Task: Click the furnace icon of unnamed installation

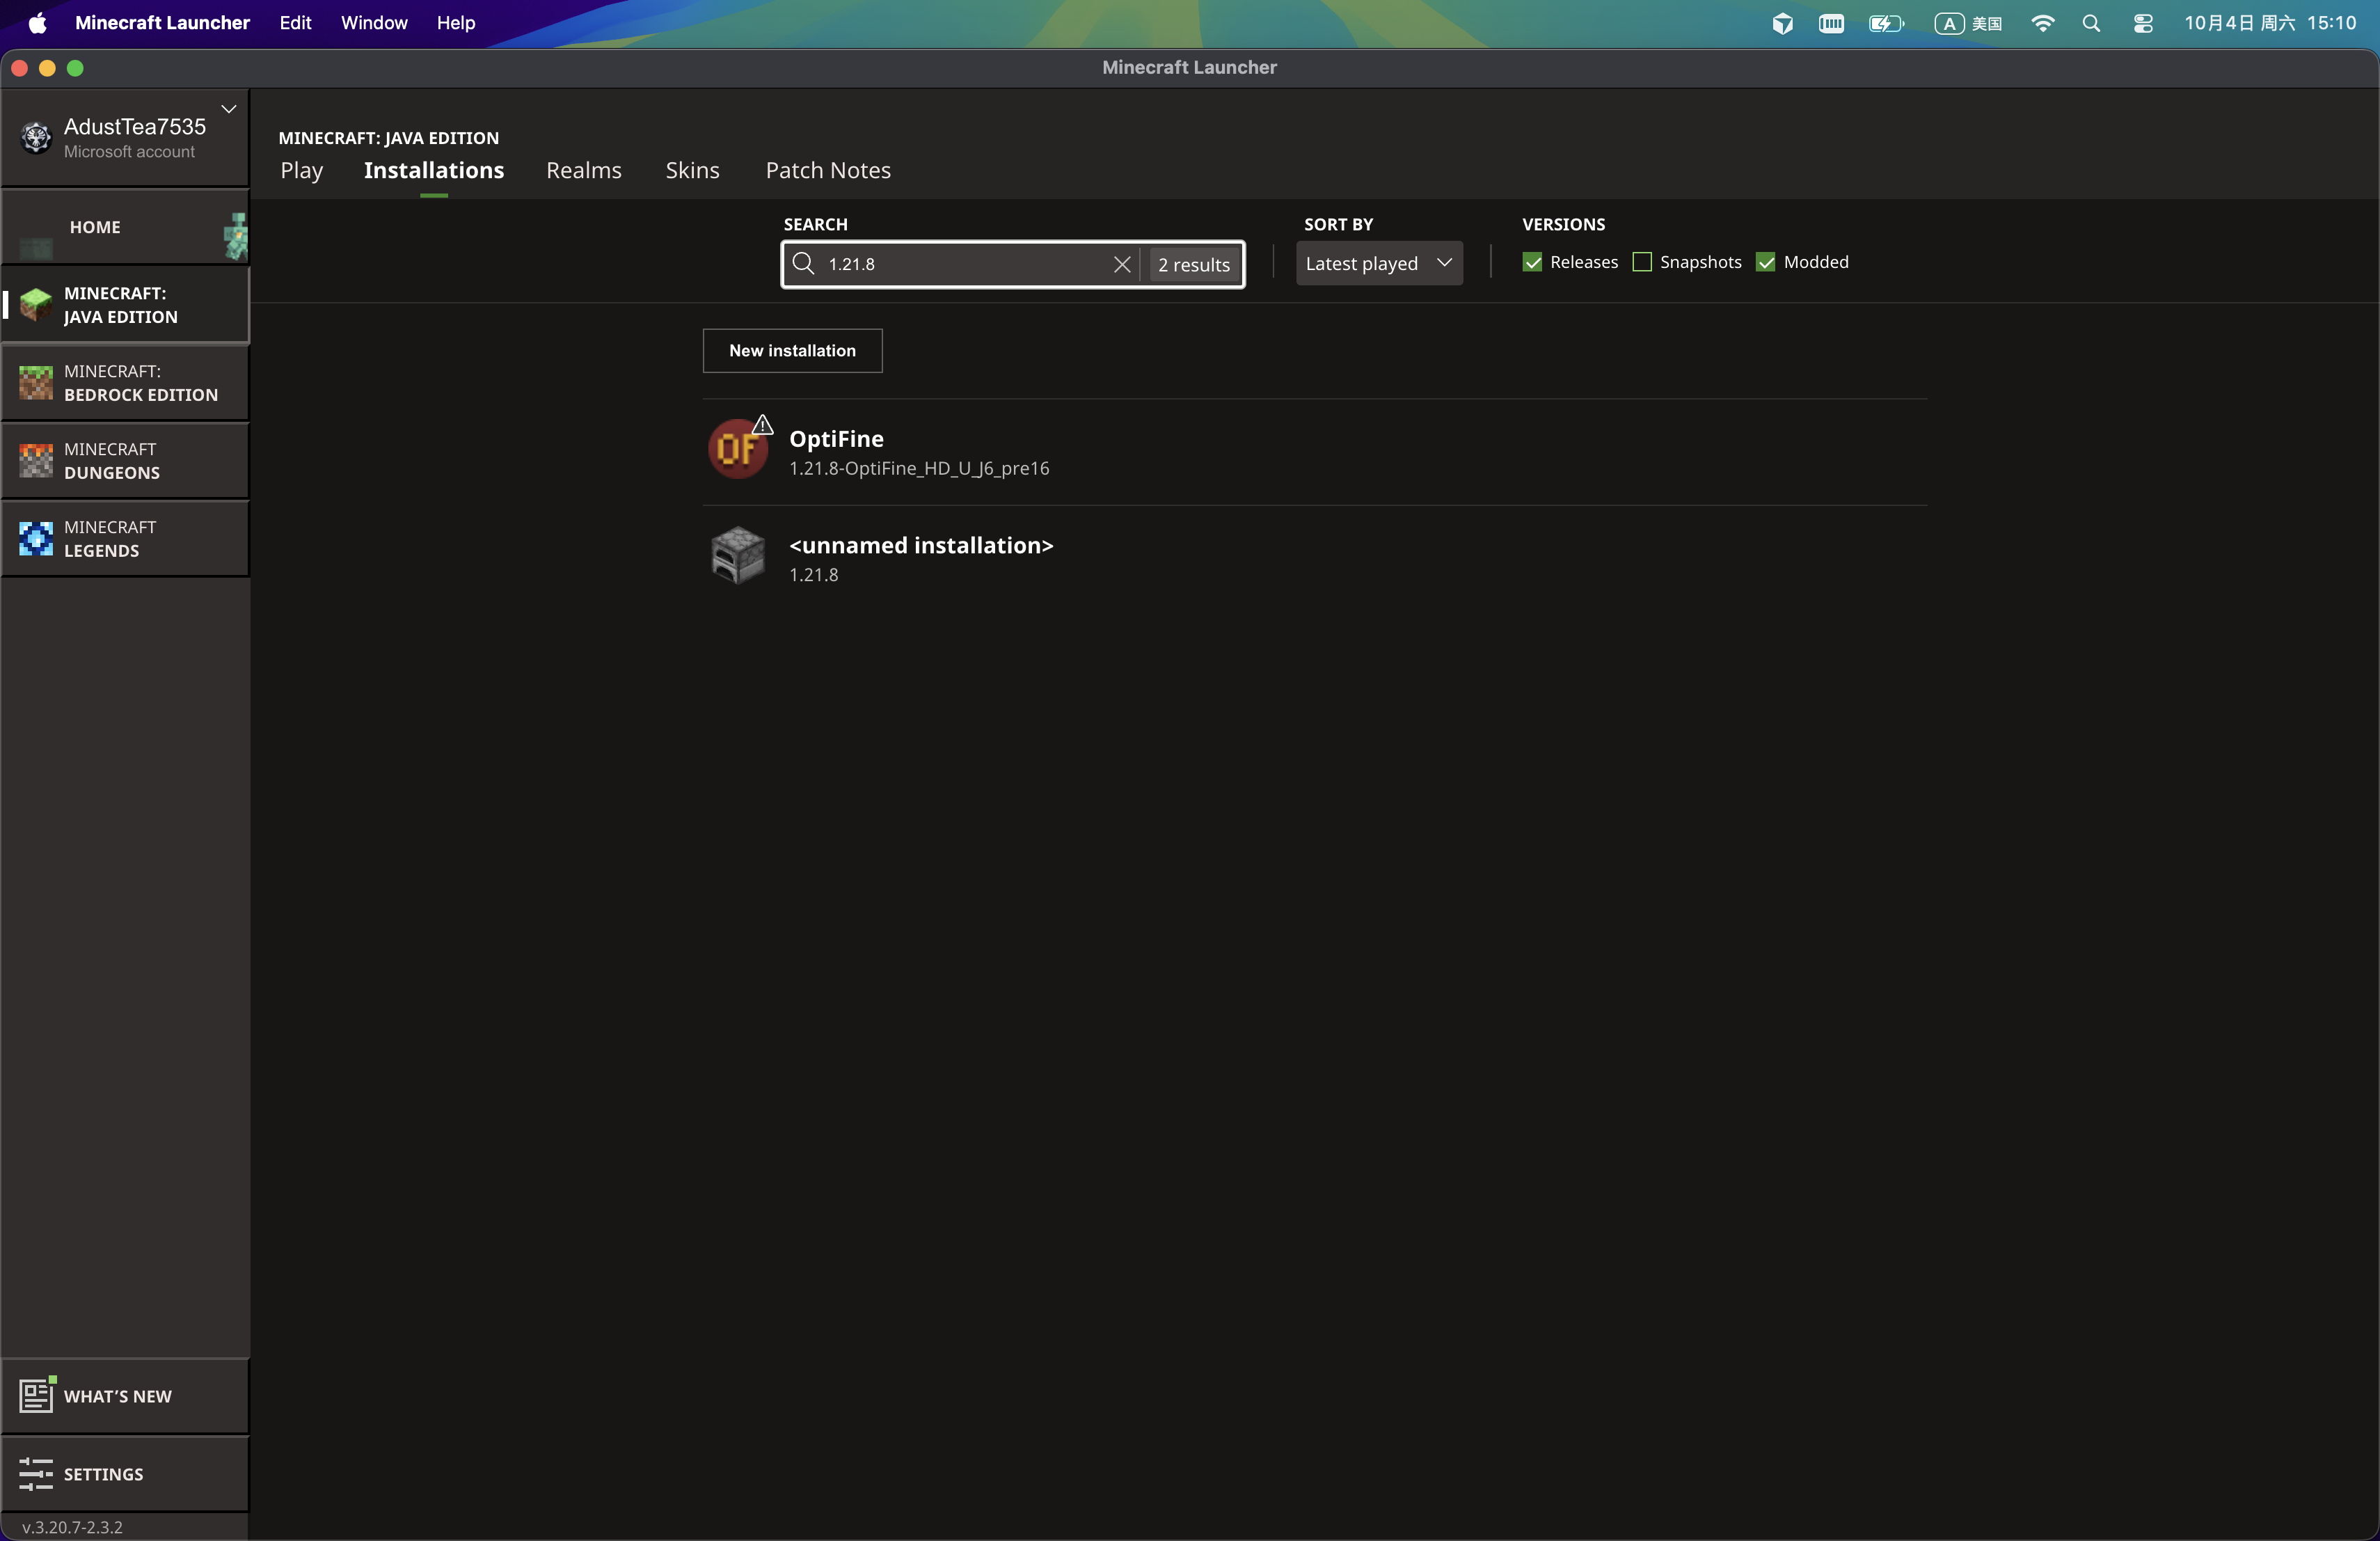Action: tap(738, 556)
